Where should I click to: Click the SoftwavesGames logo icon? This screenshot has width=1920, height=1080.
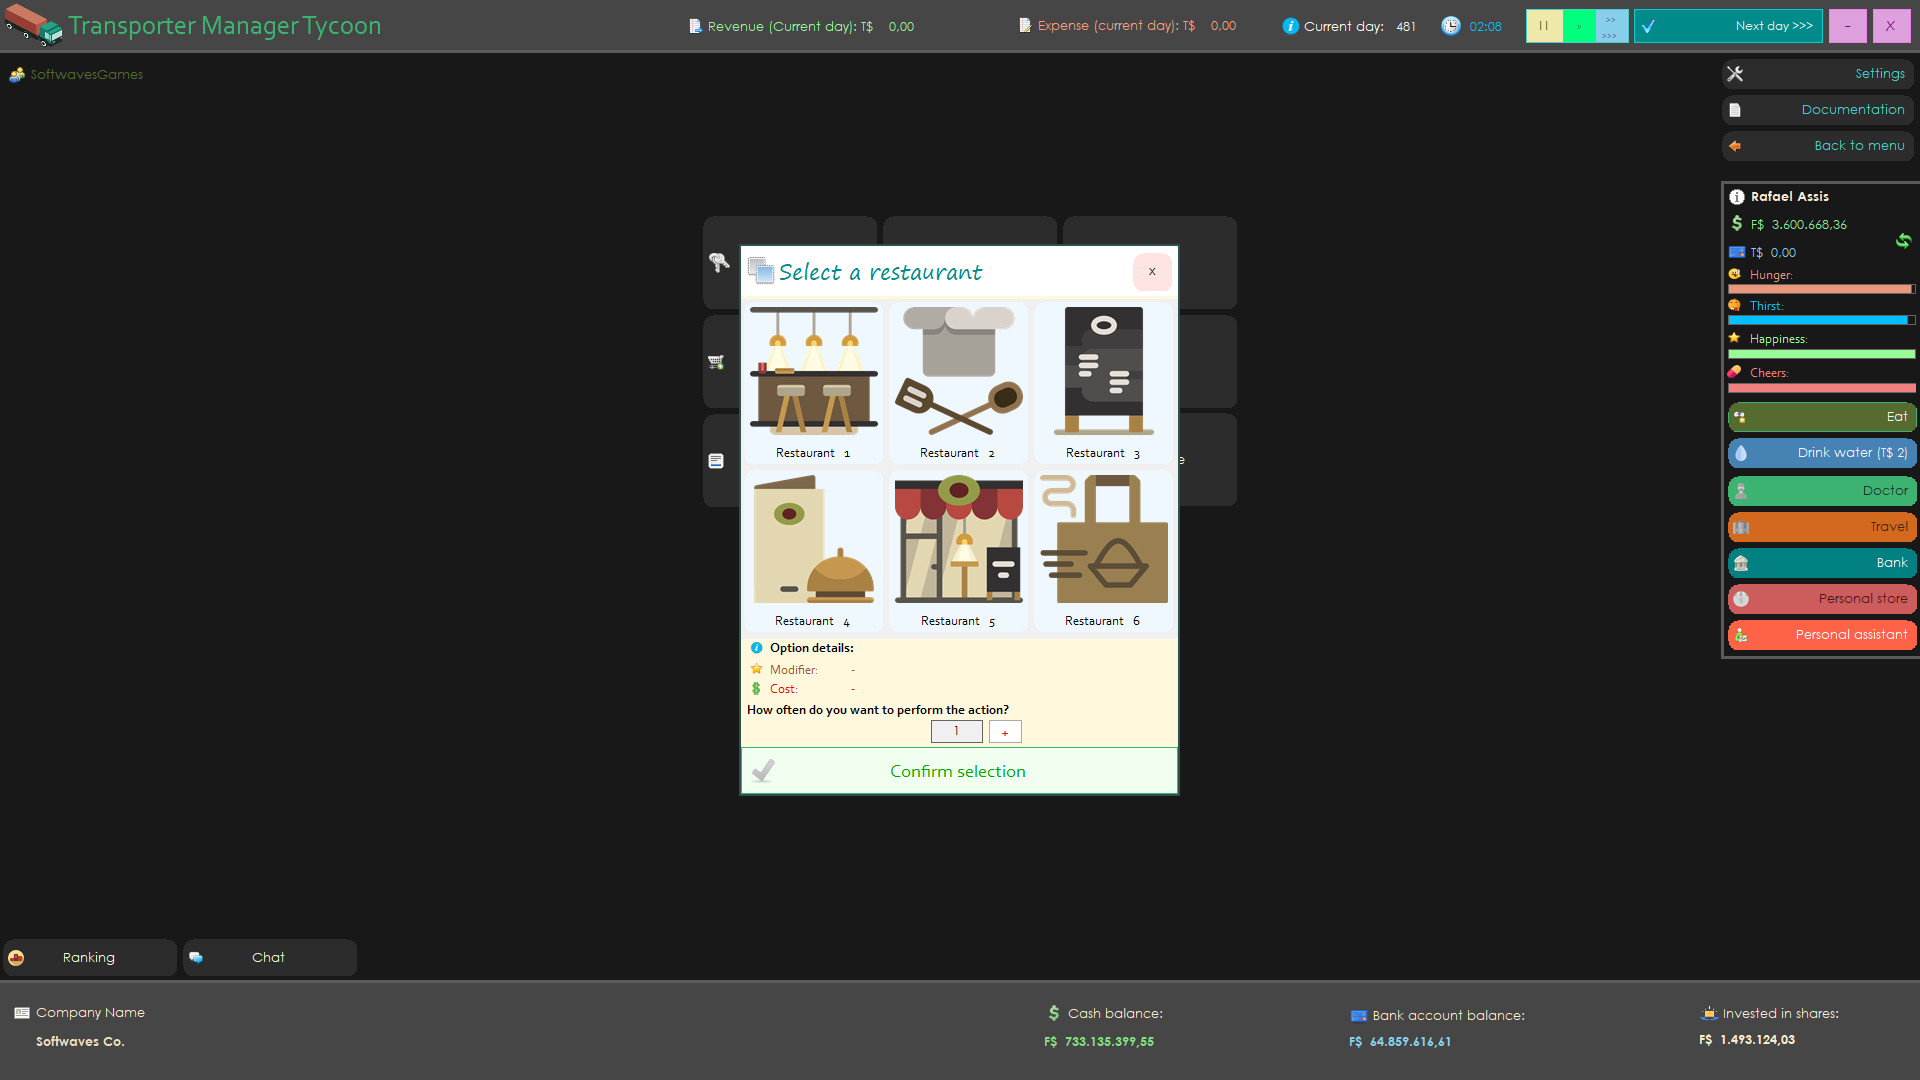16,73
